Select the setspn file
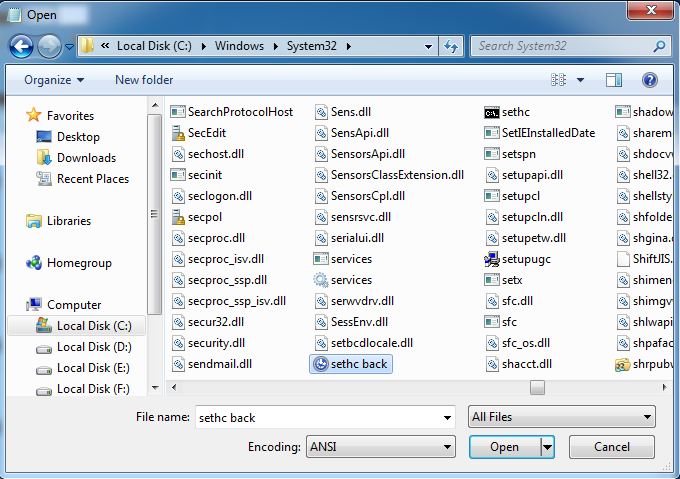The width and height of the screenshot is (680, 479). (510, 154)
